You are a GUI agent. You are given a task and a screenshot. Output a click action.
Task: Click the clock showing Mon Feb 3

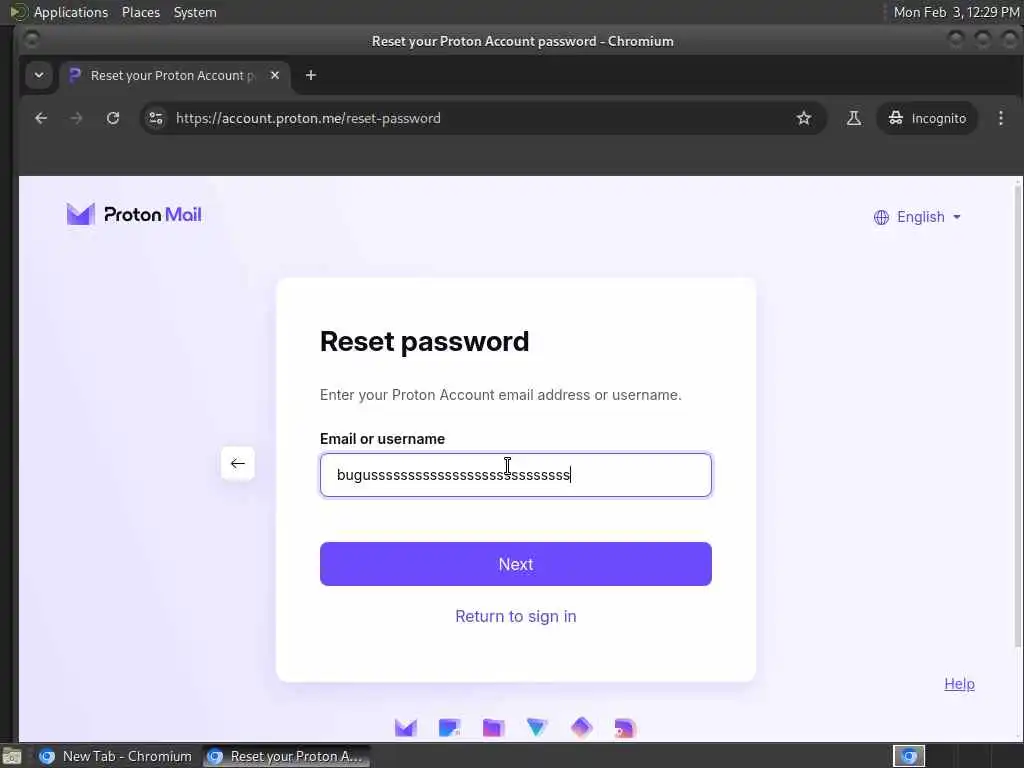pos(956,12)
